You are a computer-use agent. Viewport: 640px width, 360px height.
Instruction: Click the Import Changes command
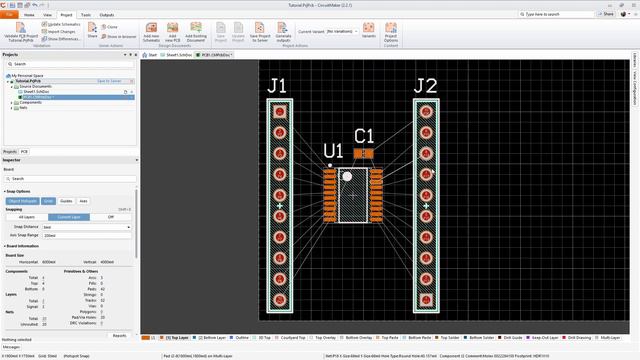(58, 31)
